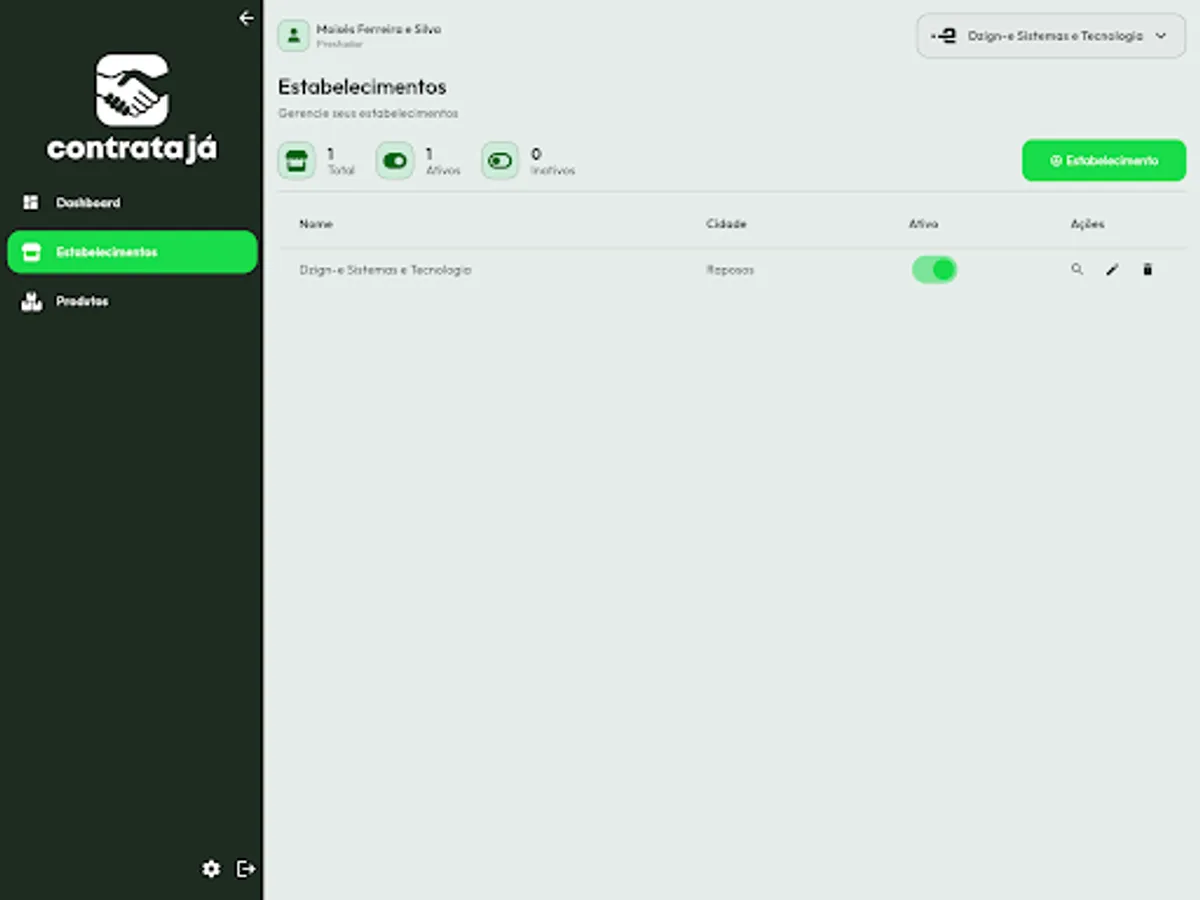View Dzign-e details with magnifier icon
The height and width of the screenshot is (900, 1200).
(x=1077, y=270)
